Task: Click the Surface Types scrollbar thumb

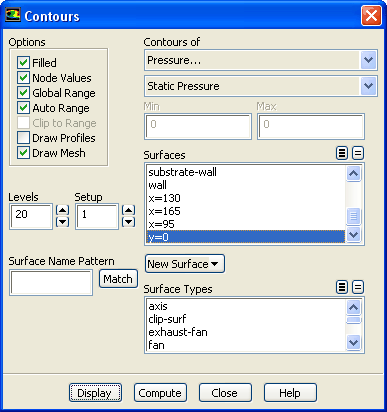Action: click(353, 320)
